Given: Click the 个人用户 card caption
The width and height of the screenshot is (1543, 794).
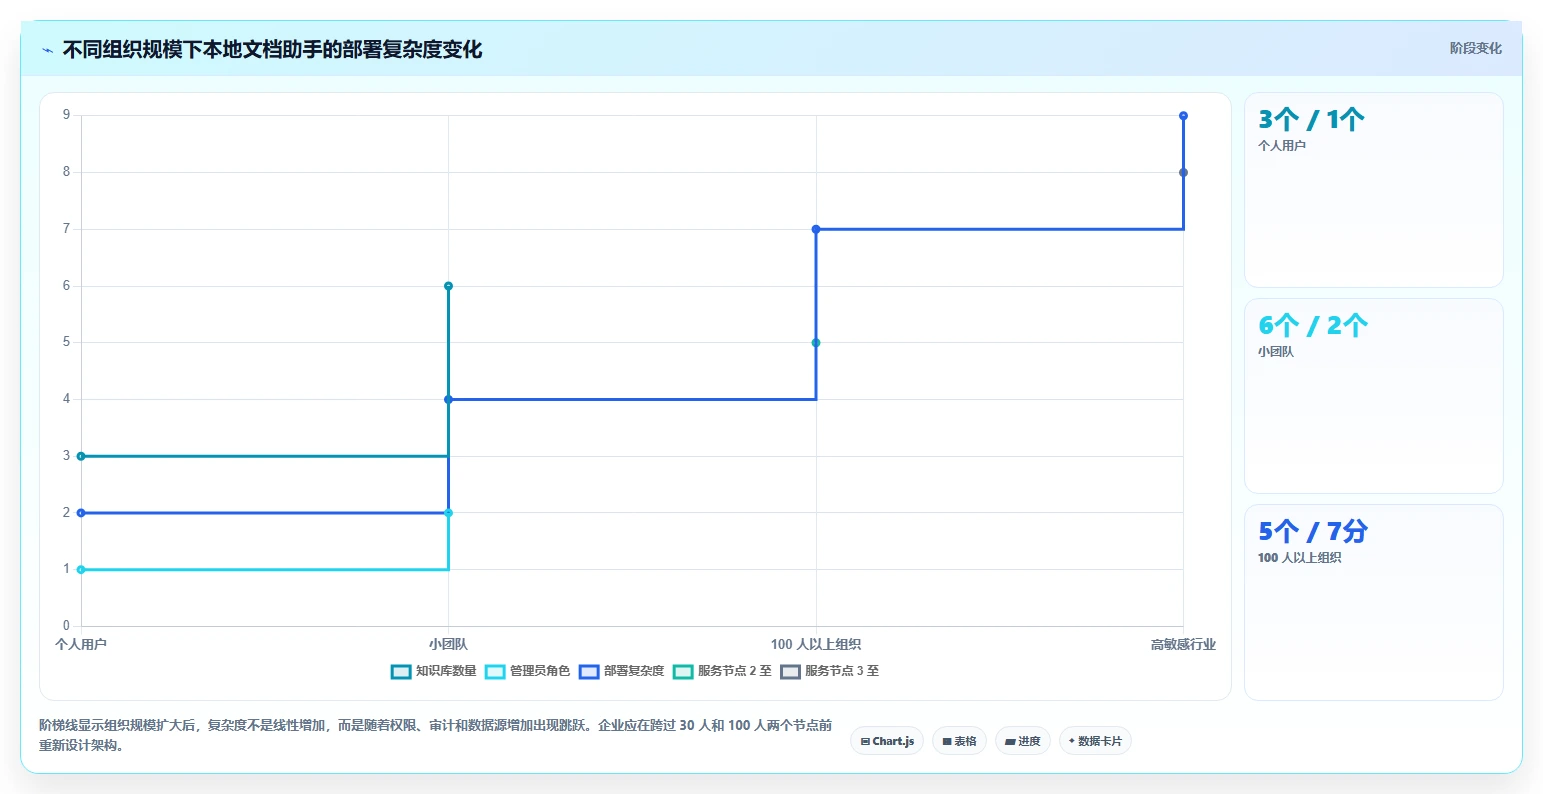Looking at the screenshot, I should (x=1282, y=146).
